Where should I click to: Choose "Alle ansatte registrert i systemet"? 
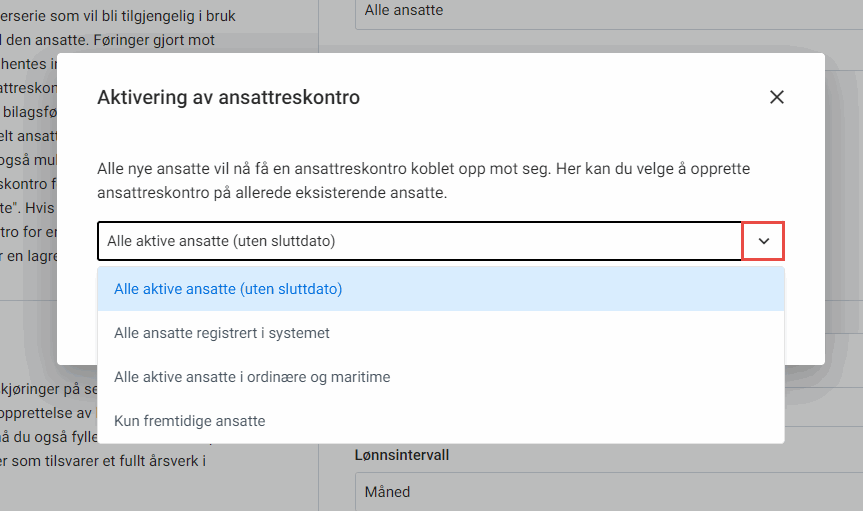(x=222, y=333)
